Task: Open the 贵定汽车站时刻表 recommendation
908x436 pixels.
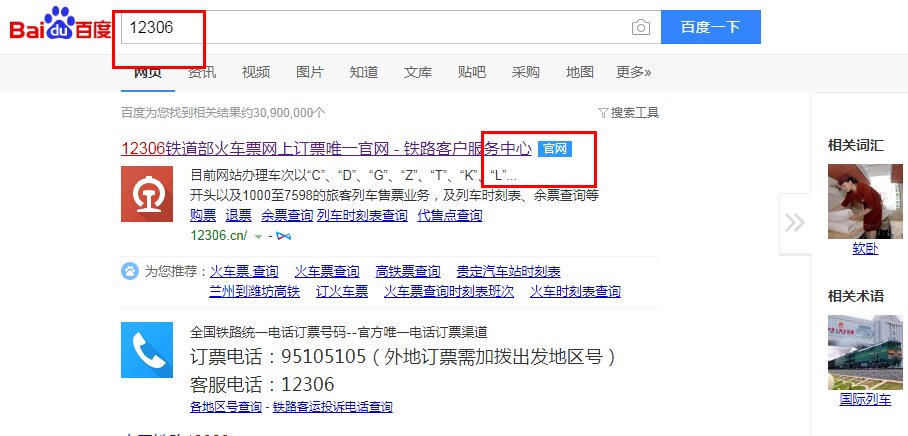Action: pos(508,272)
